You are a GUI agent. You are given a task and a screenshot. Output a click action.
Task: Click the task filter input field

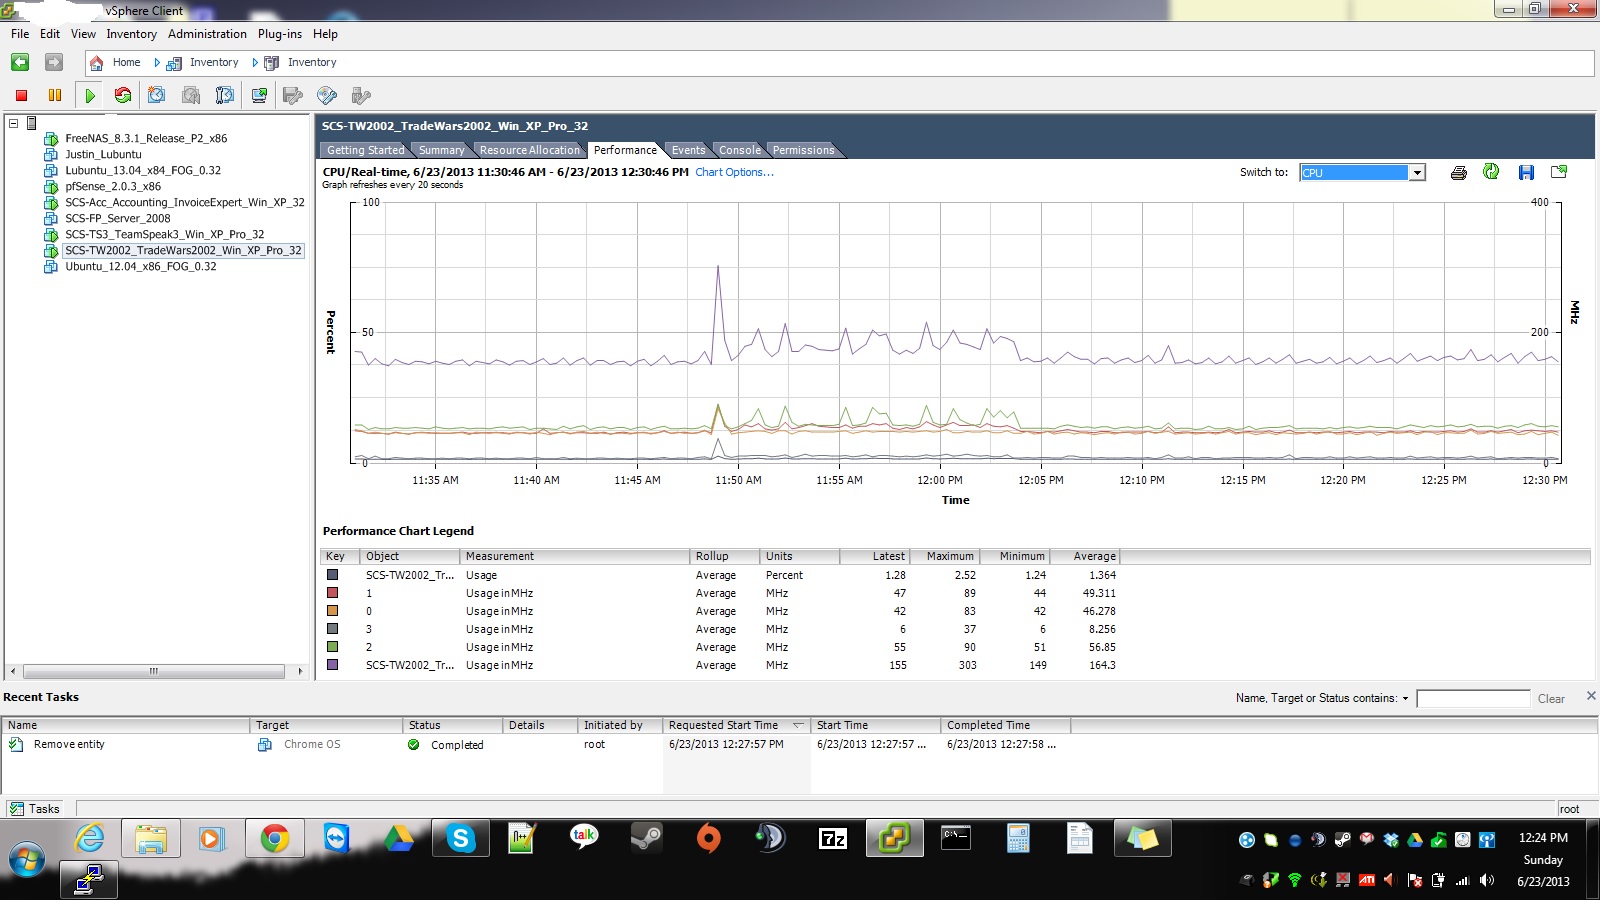tap(1473, 698)
